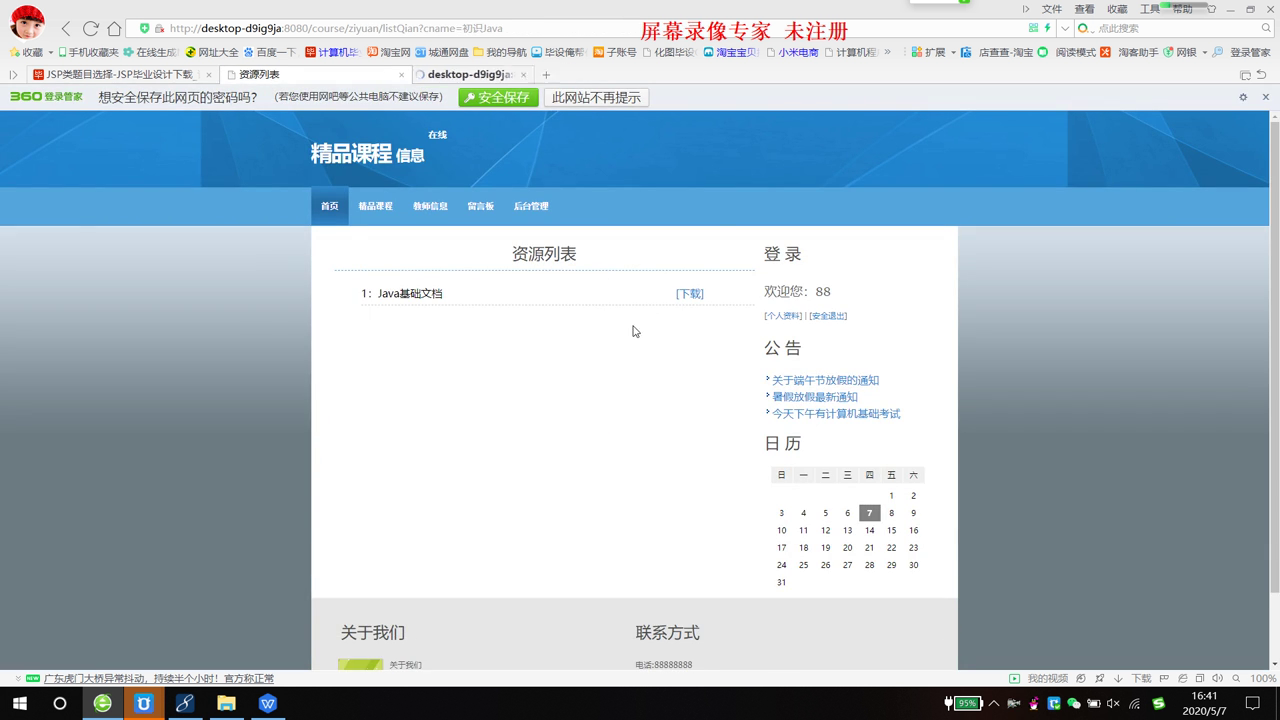The height and width of the screenshot is (720, 1280).
Task: Close the 资源列表 tab
Action: [402, 75]
